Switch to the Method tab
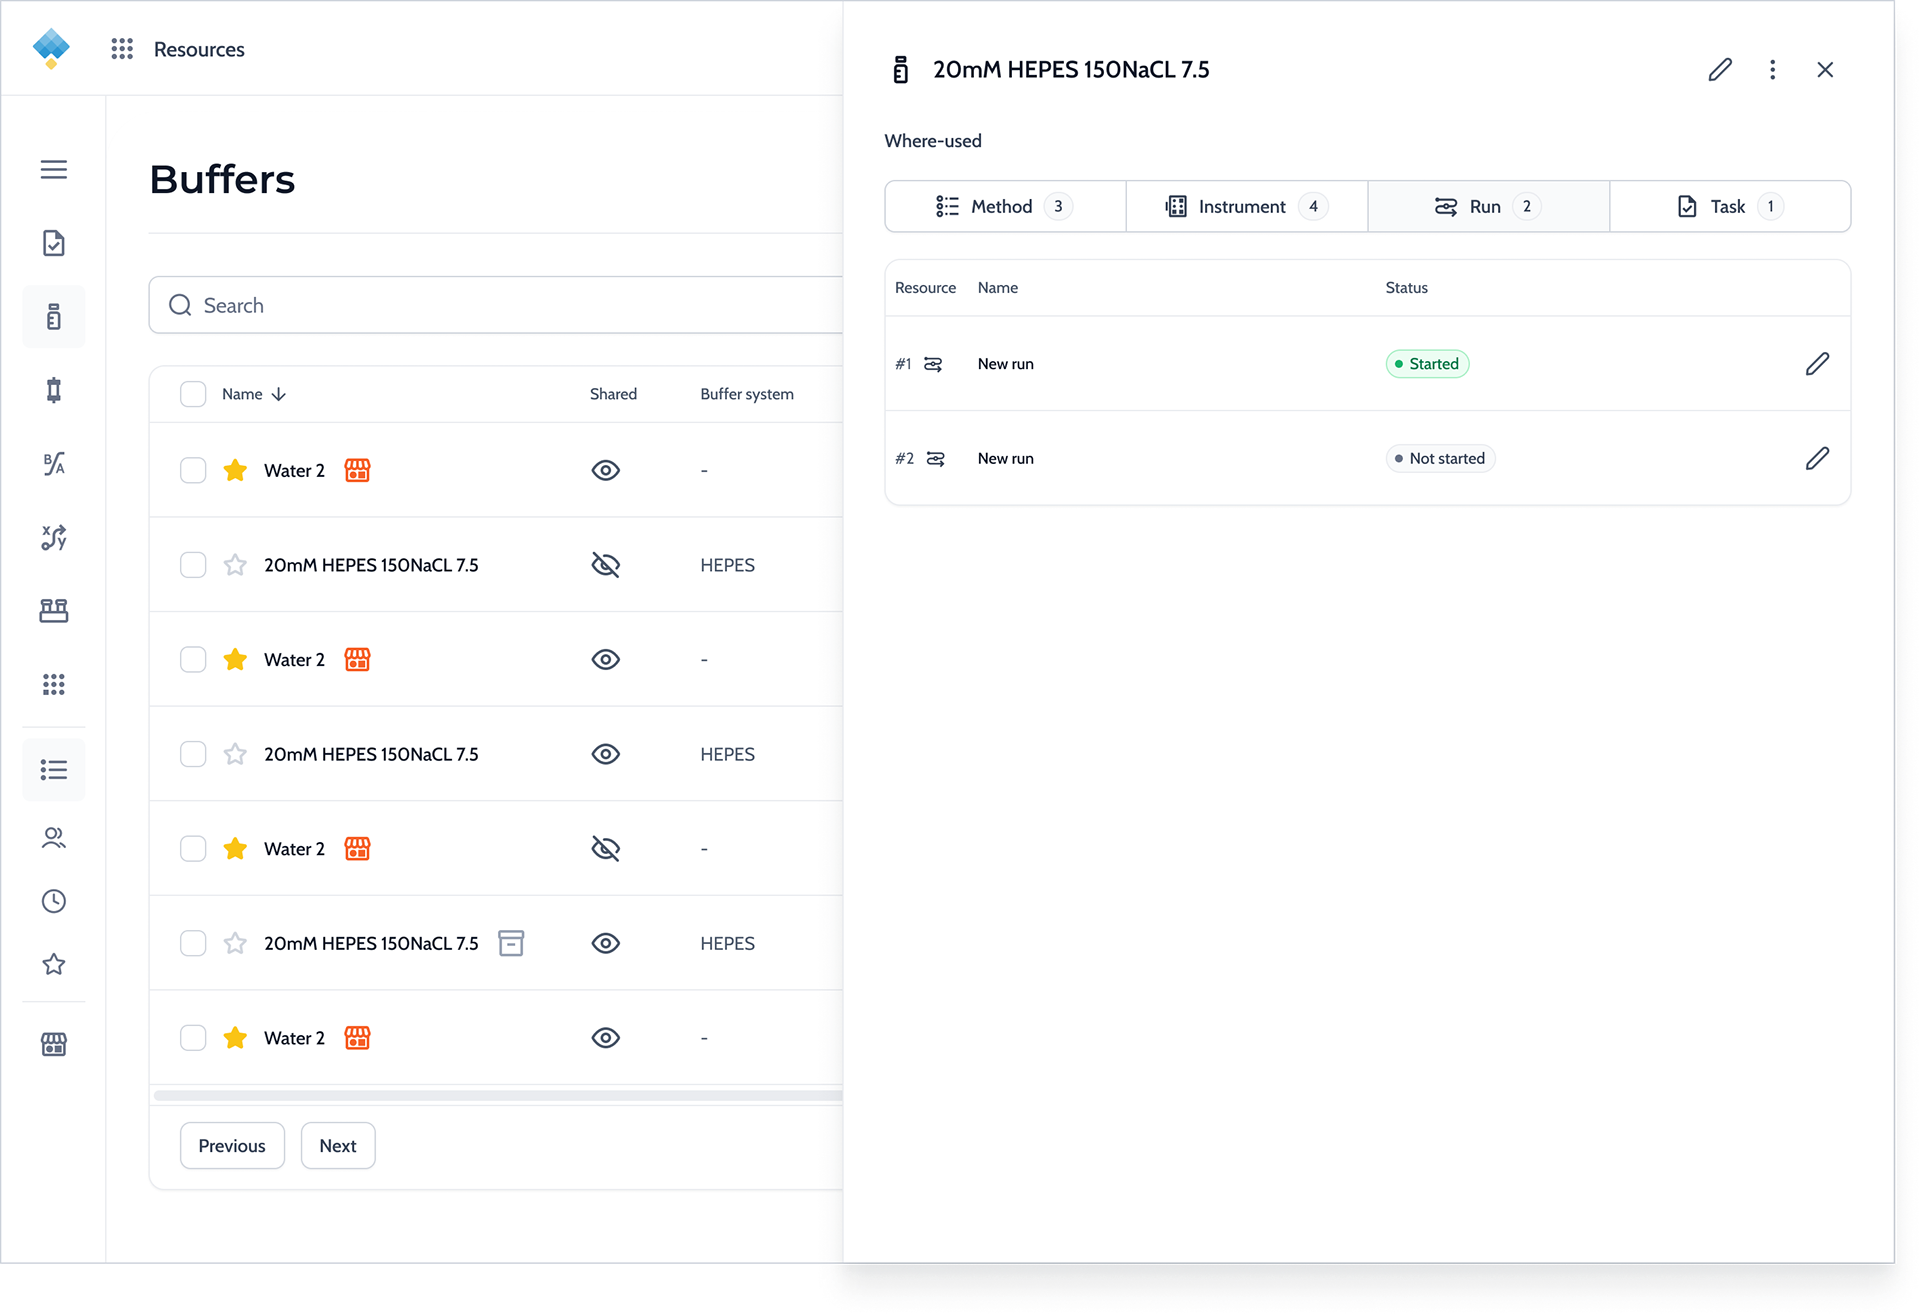1920x1315 pixels. pyautogui.click(x=1005, y=206)
